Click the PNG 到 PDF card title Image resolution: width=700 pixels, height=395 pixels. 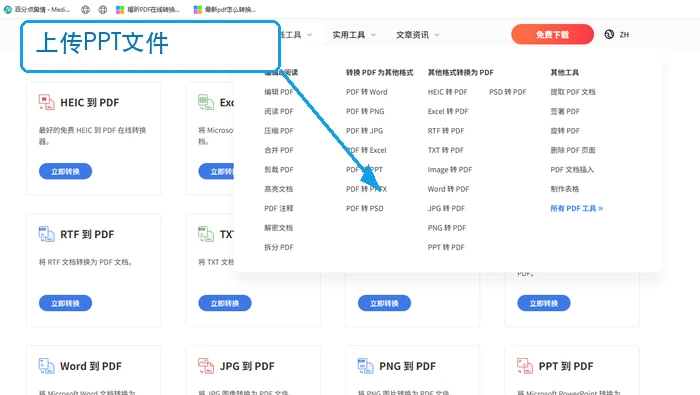[407, 366]
